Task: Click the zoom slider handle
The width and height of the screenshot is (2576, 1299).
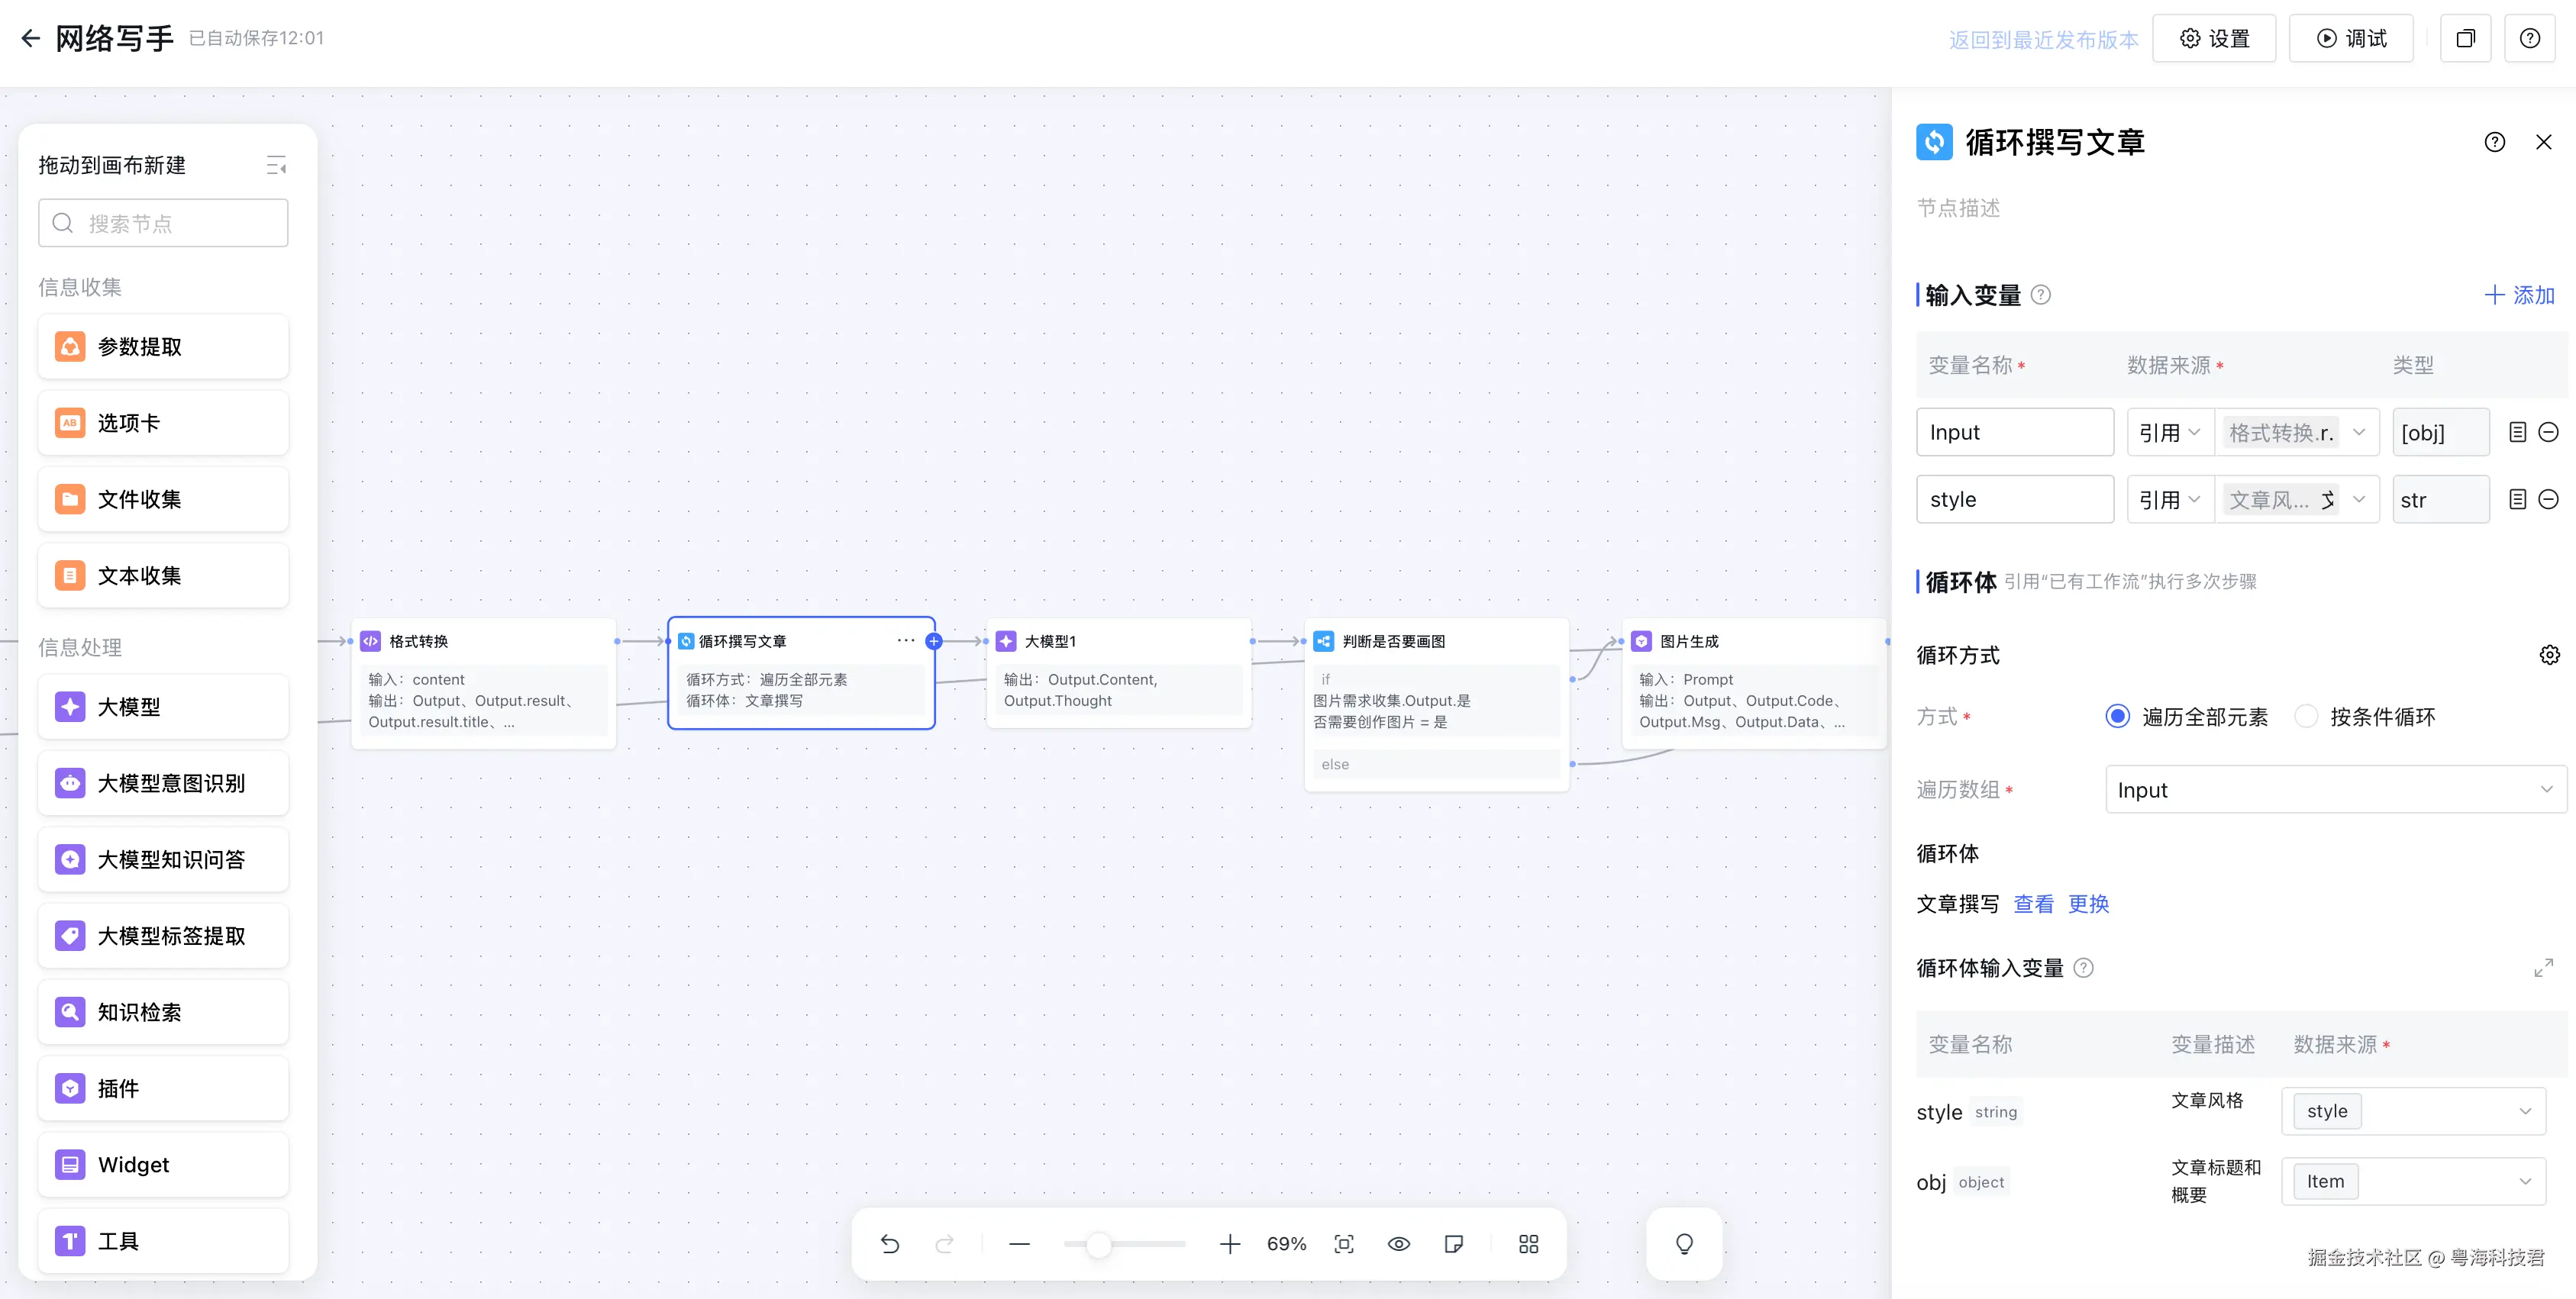Action: [x=1098, y=1244]
